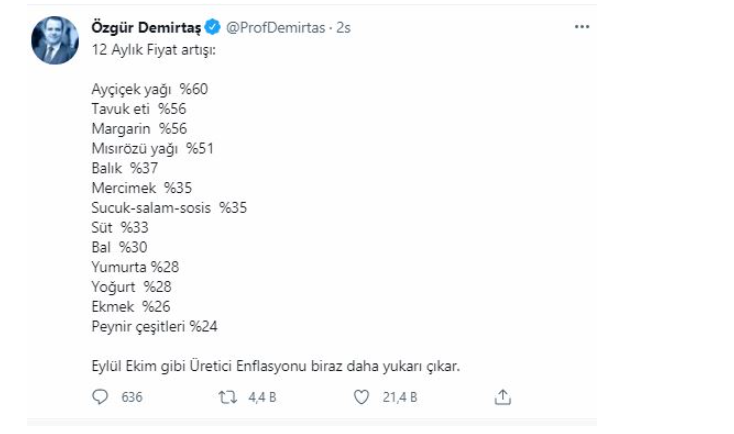Image resolution: width=734 pixels, height=434 pixels.
Task: Click the blue verified badge
Action: tap(213, 28)
